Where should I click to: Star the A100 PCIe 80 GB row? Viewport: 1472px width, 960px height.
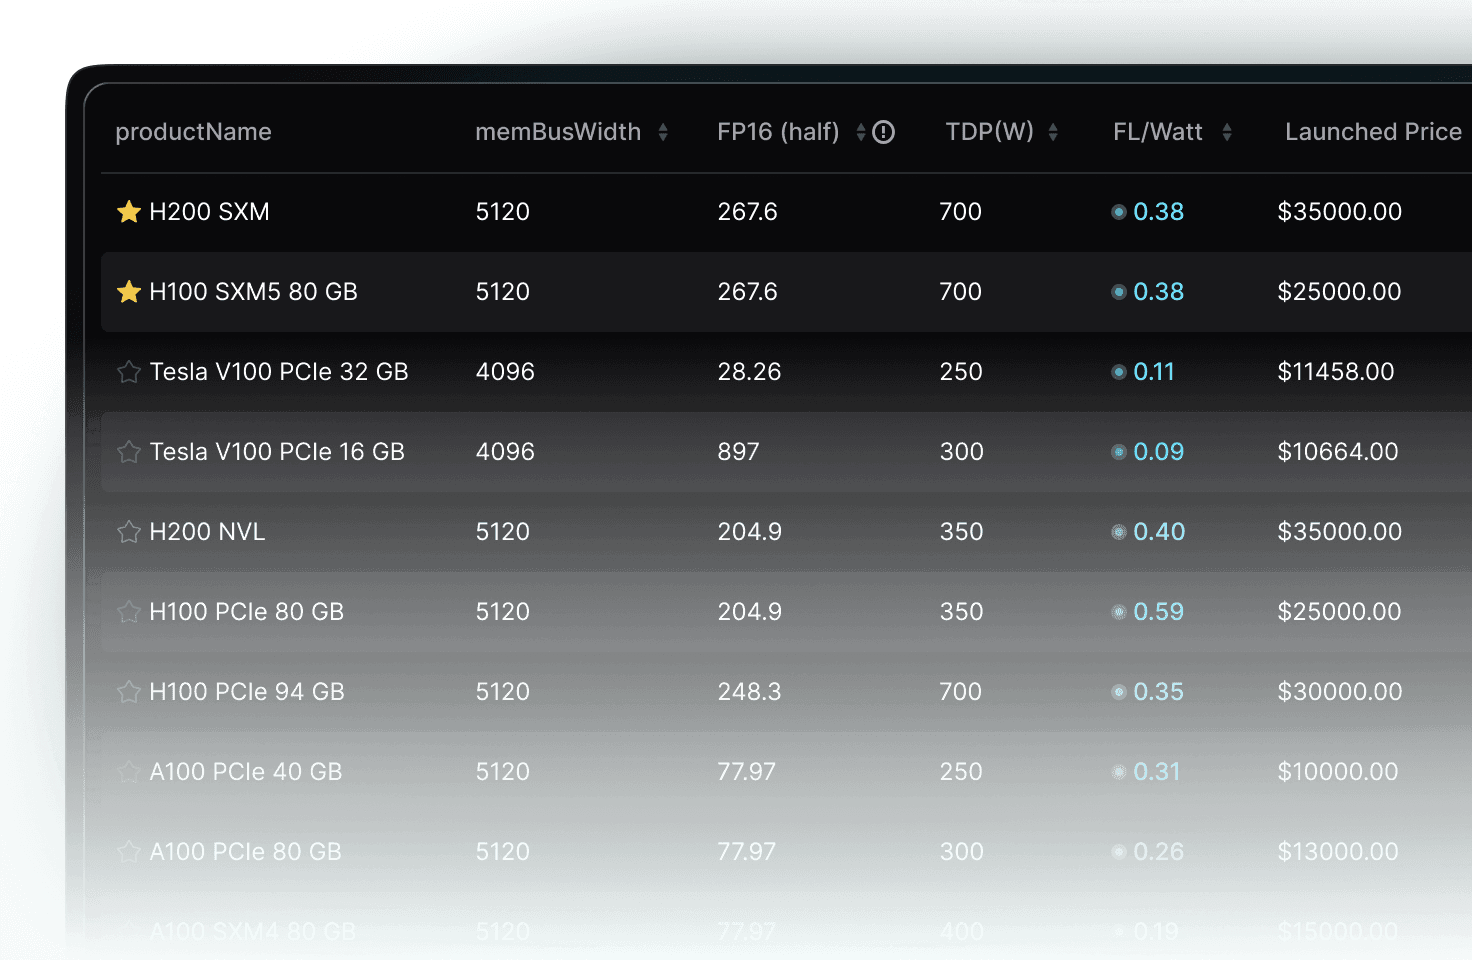[x=129, y=852]
